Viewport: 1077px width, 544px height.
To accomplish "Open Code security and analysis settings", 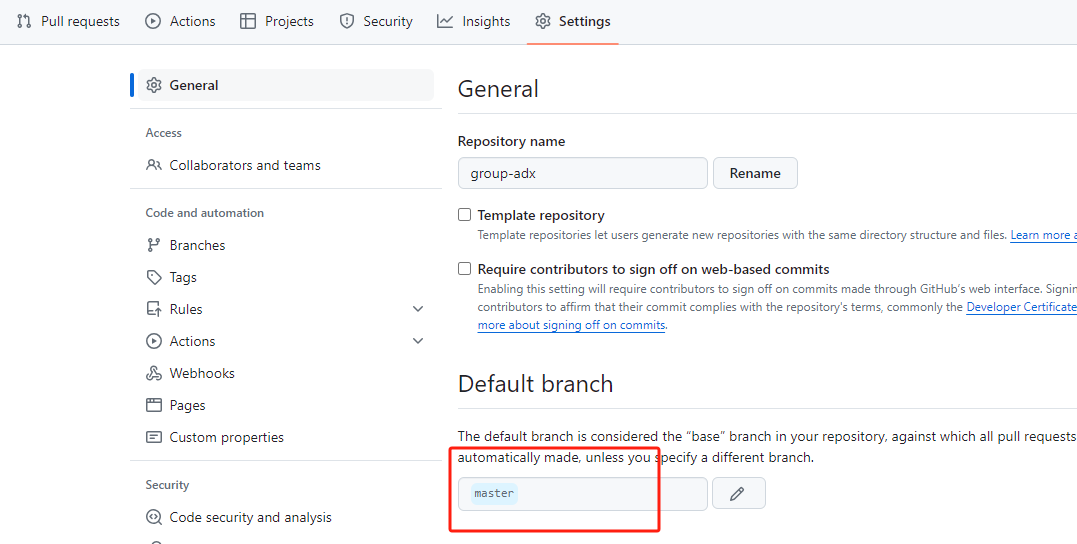I will tap(250, 517).
